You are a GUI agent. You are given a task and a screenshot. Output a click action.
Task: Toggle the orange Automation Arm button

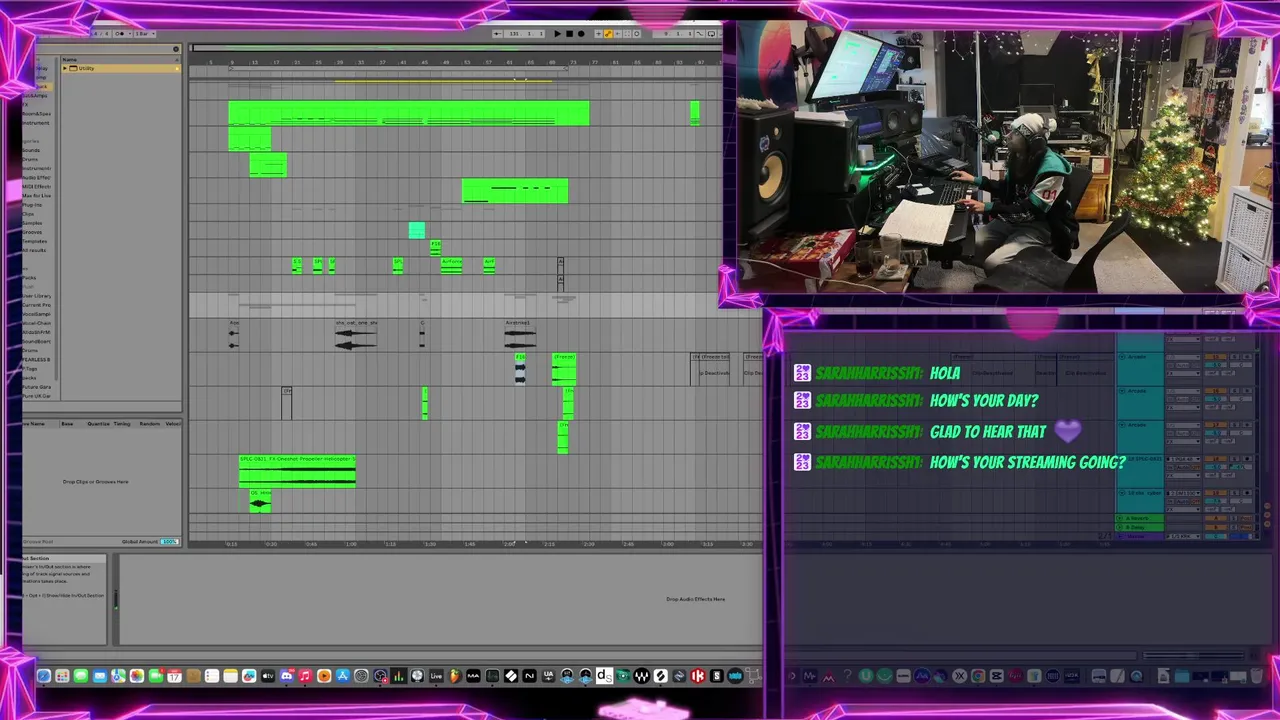(x=608, y=34)
